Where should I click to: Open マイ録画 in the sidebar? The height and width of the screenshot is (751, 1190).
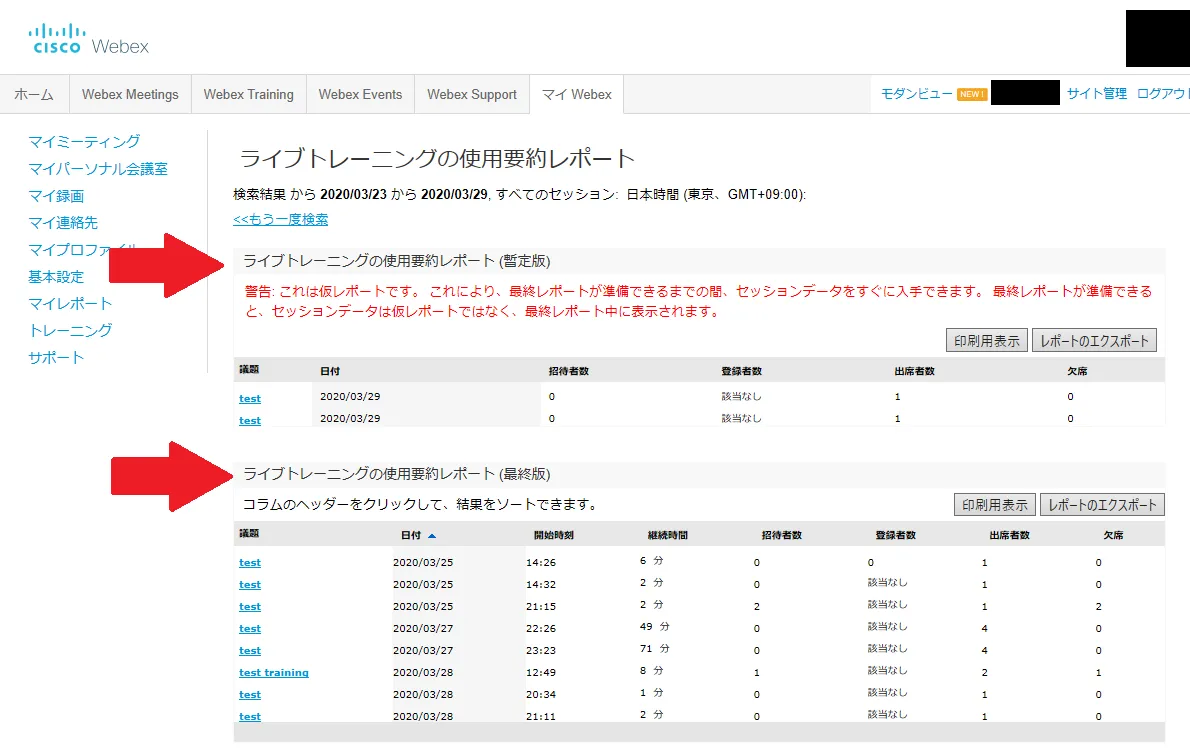click(x=56, y=196)
